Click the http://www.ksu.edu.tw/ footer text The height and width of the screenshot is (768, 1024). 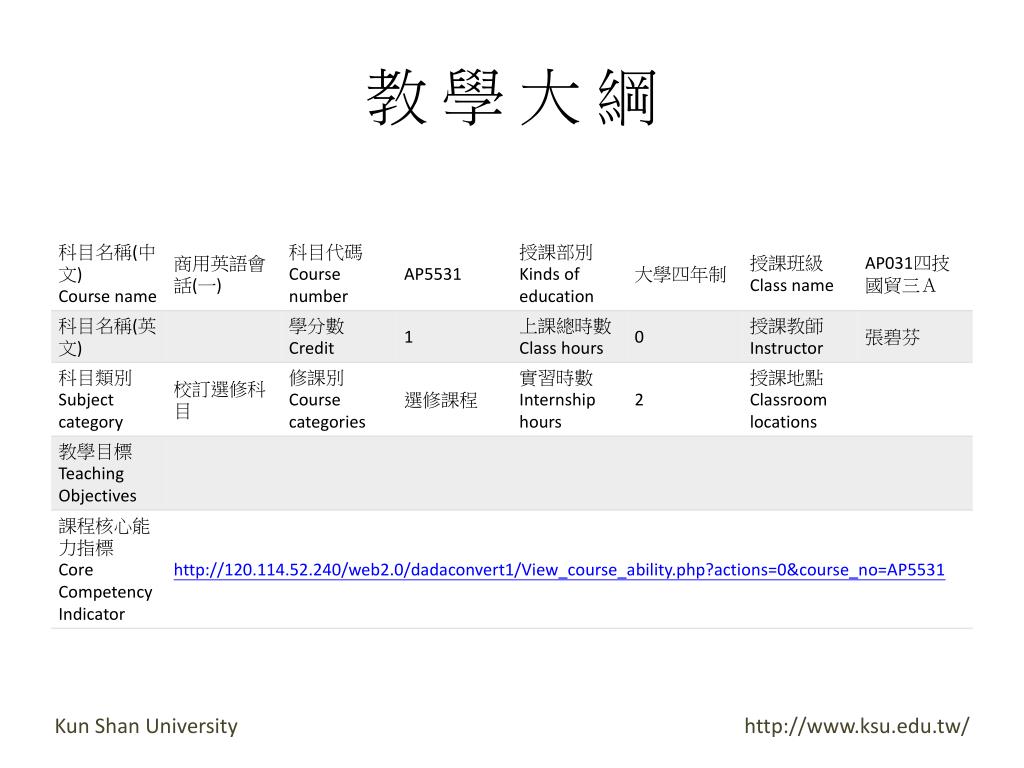click(857, 726)
